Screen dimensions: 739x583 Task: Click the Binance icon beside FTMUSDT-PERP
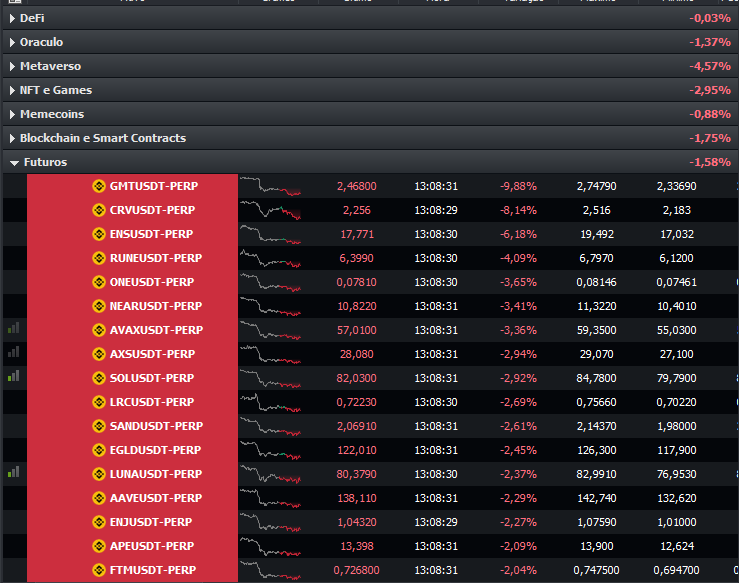[99, 570]
